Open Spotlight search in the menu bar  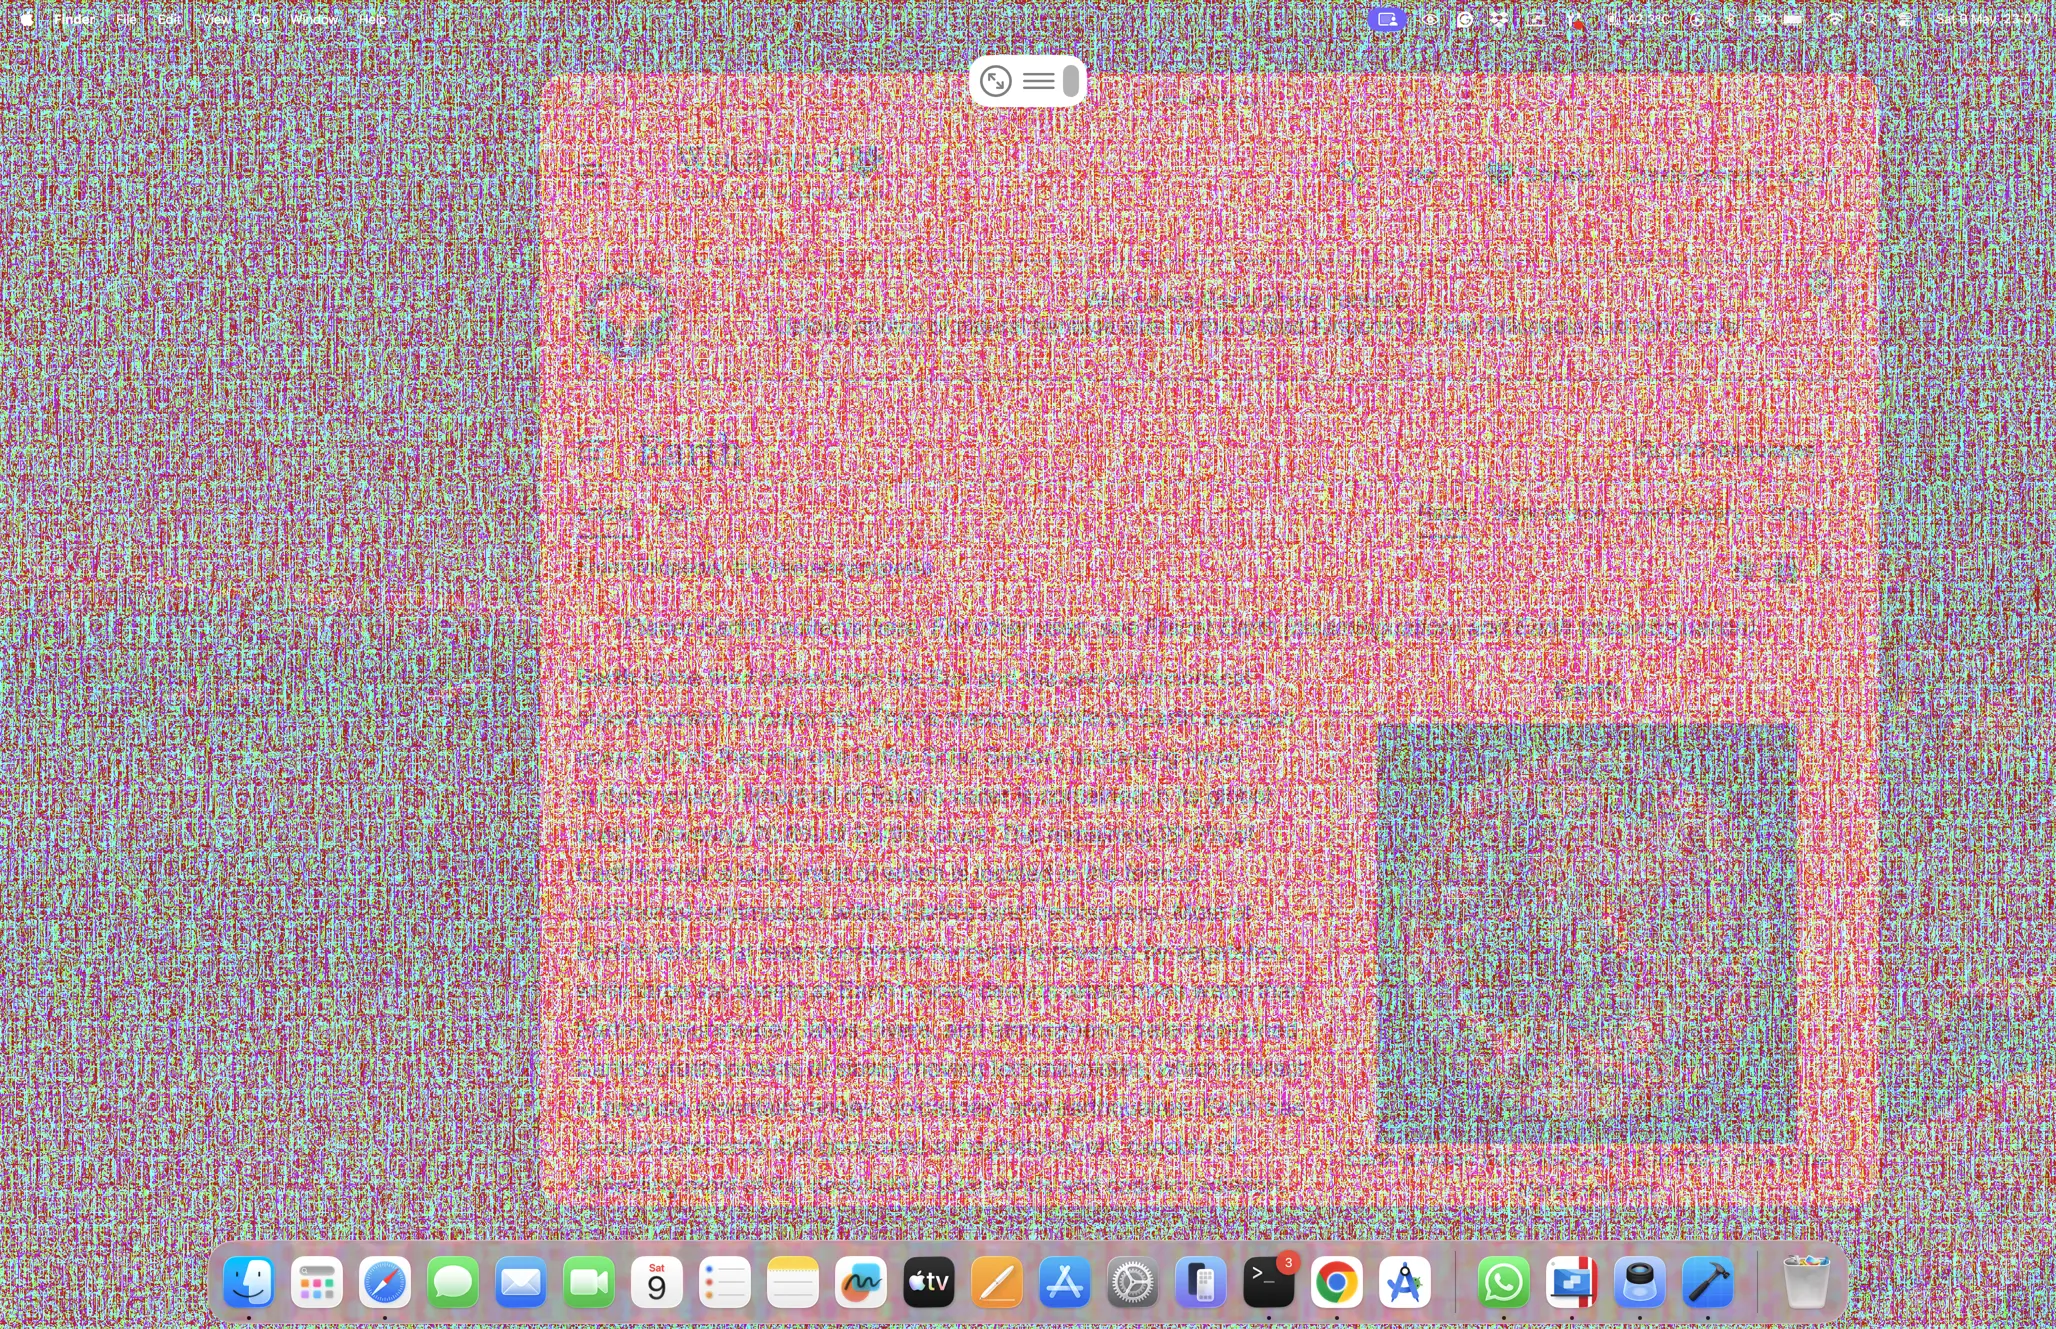(1869, 19)
